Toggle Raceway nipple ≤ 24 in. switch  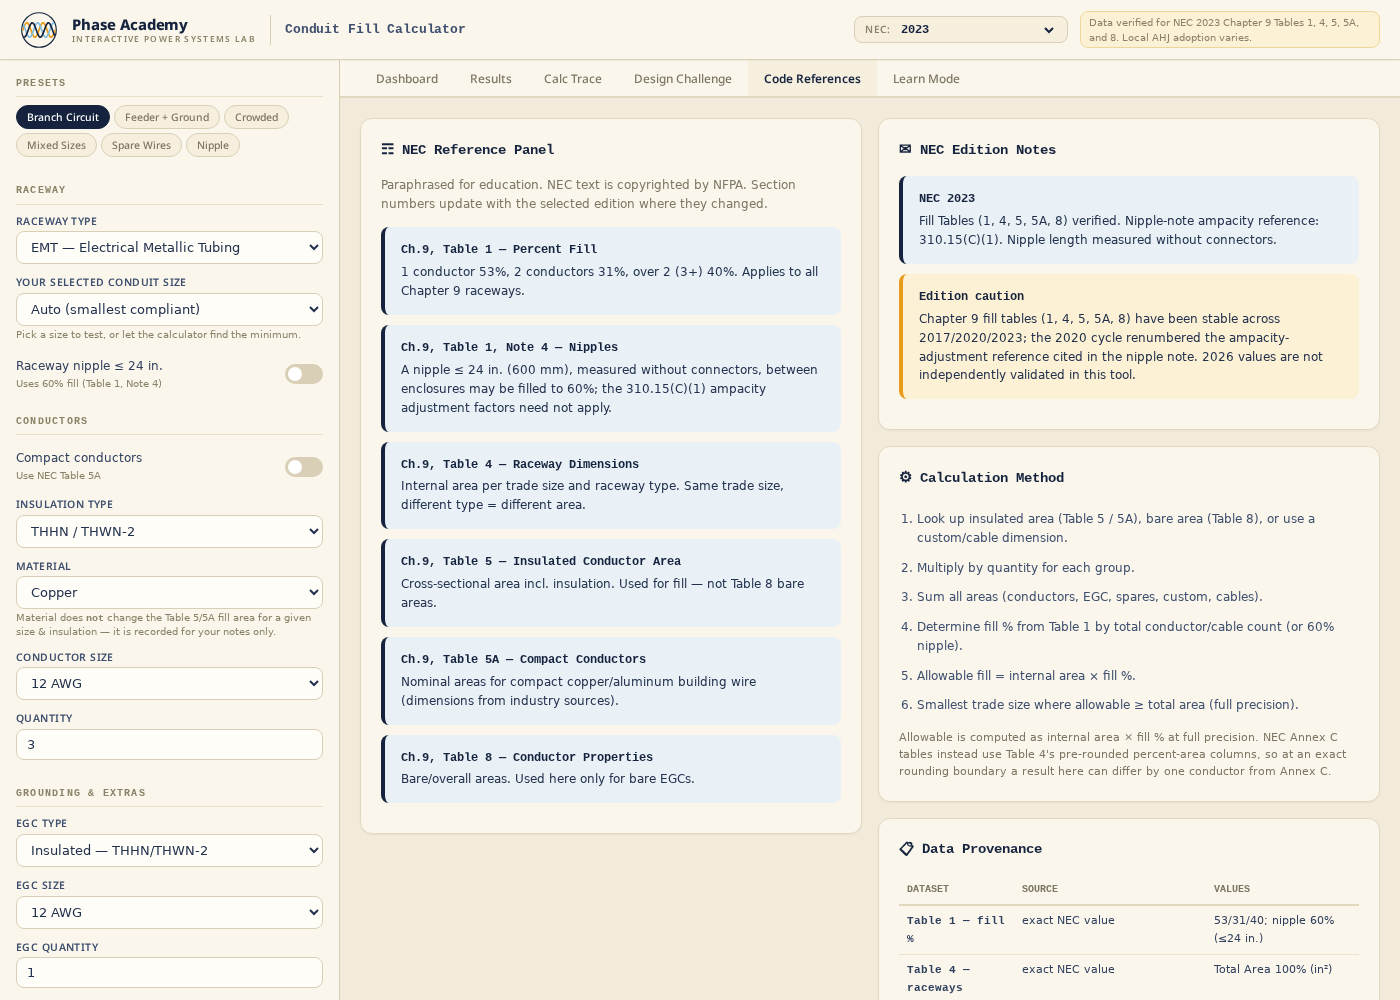click(304, 374)
